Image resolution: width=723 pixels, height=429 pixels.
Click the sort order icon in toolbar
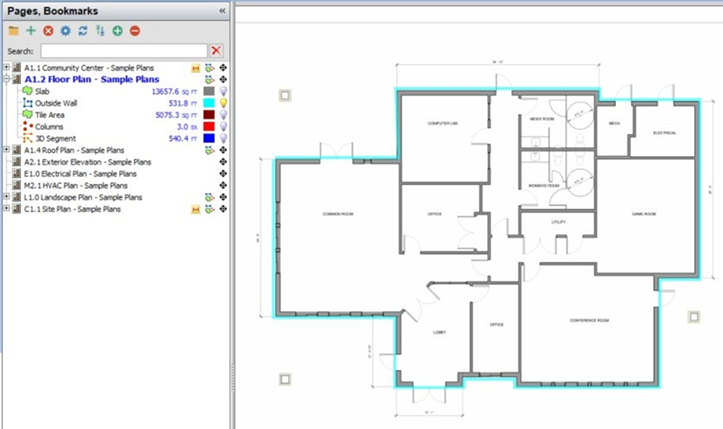click(x=100, y=31)
